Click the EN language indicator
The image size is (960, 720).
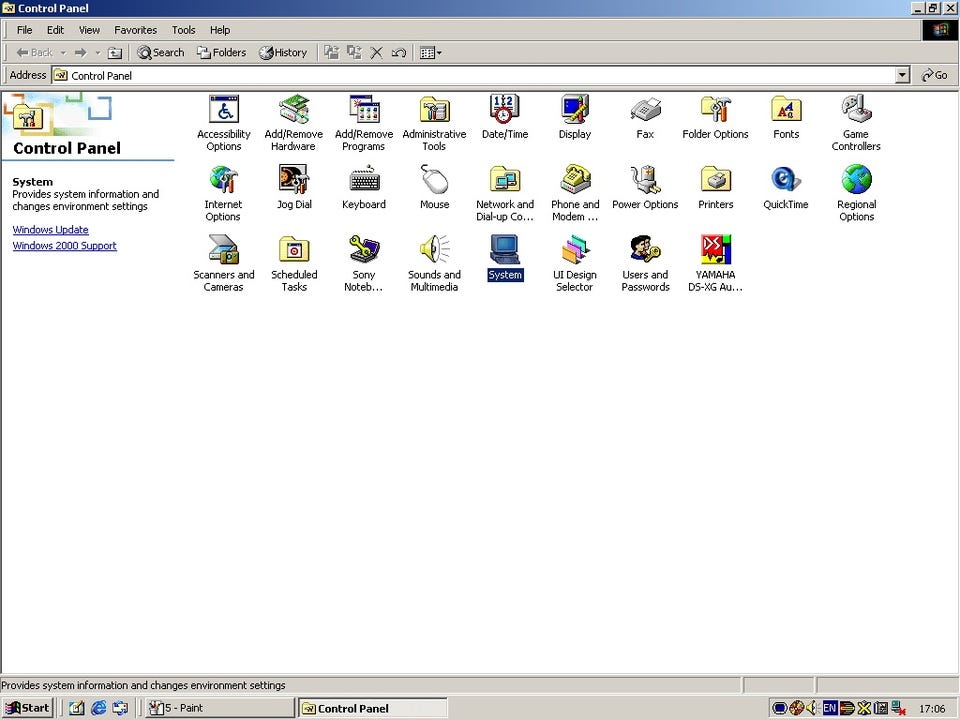pos(829,708)
